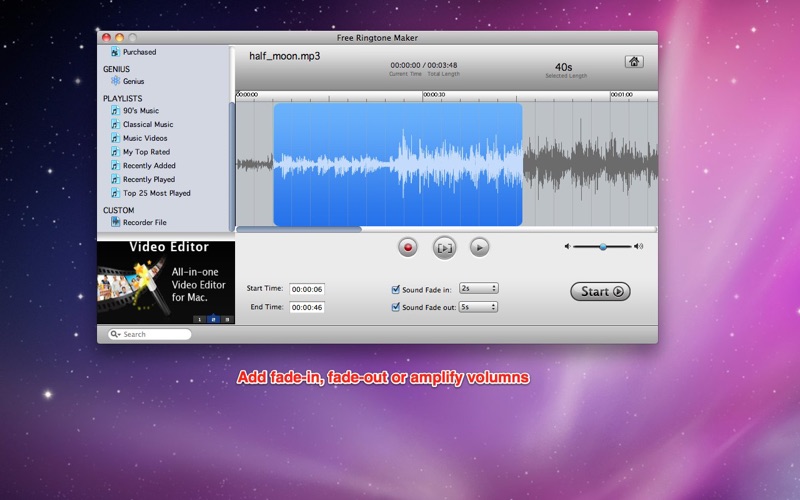Click the low-volume speaker icon
The width and height of the screenshot is (800, 500).
pos(567,246)
